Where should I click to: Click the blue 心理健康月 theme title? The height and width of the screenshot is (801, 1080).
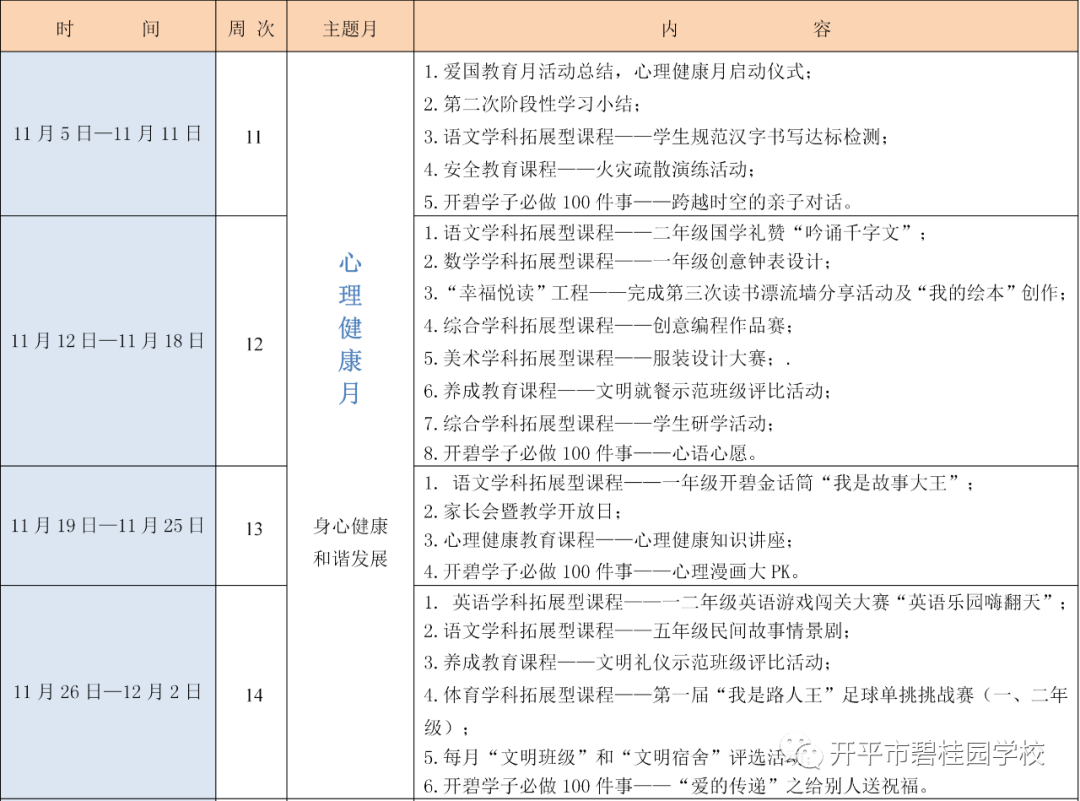(x=350, y=328)
